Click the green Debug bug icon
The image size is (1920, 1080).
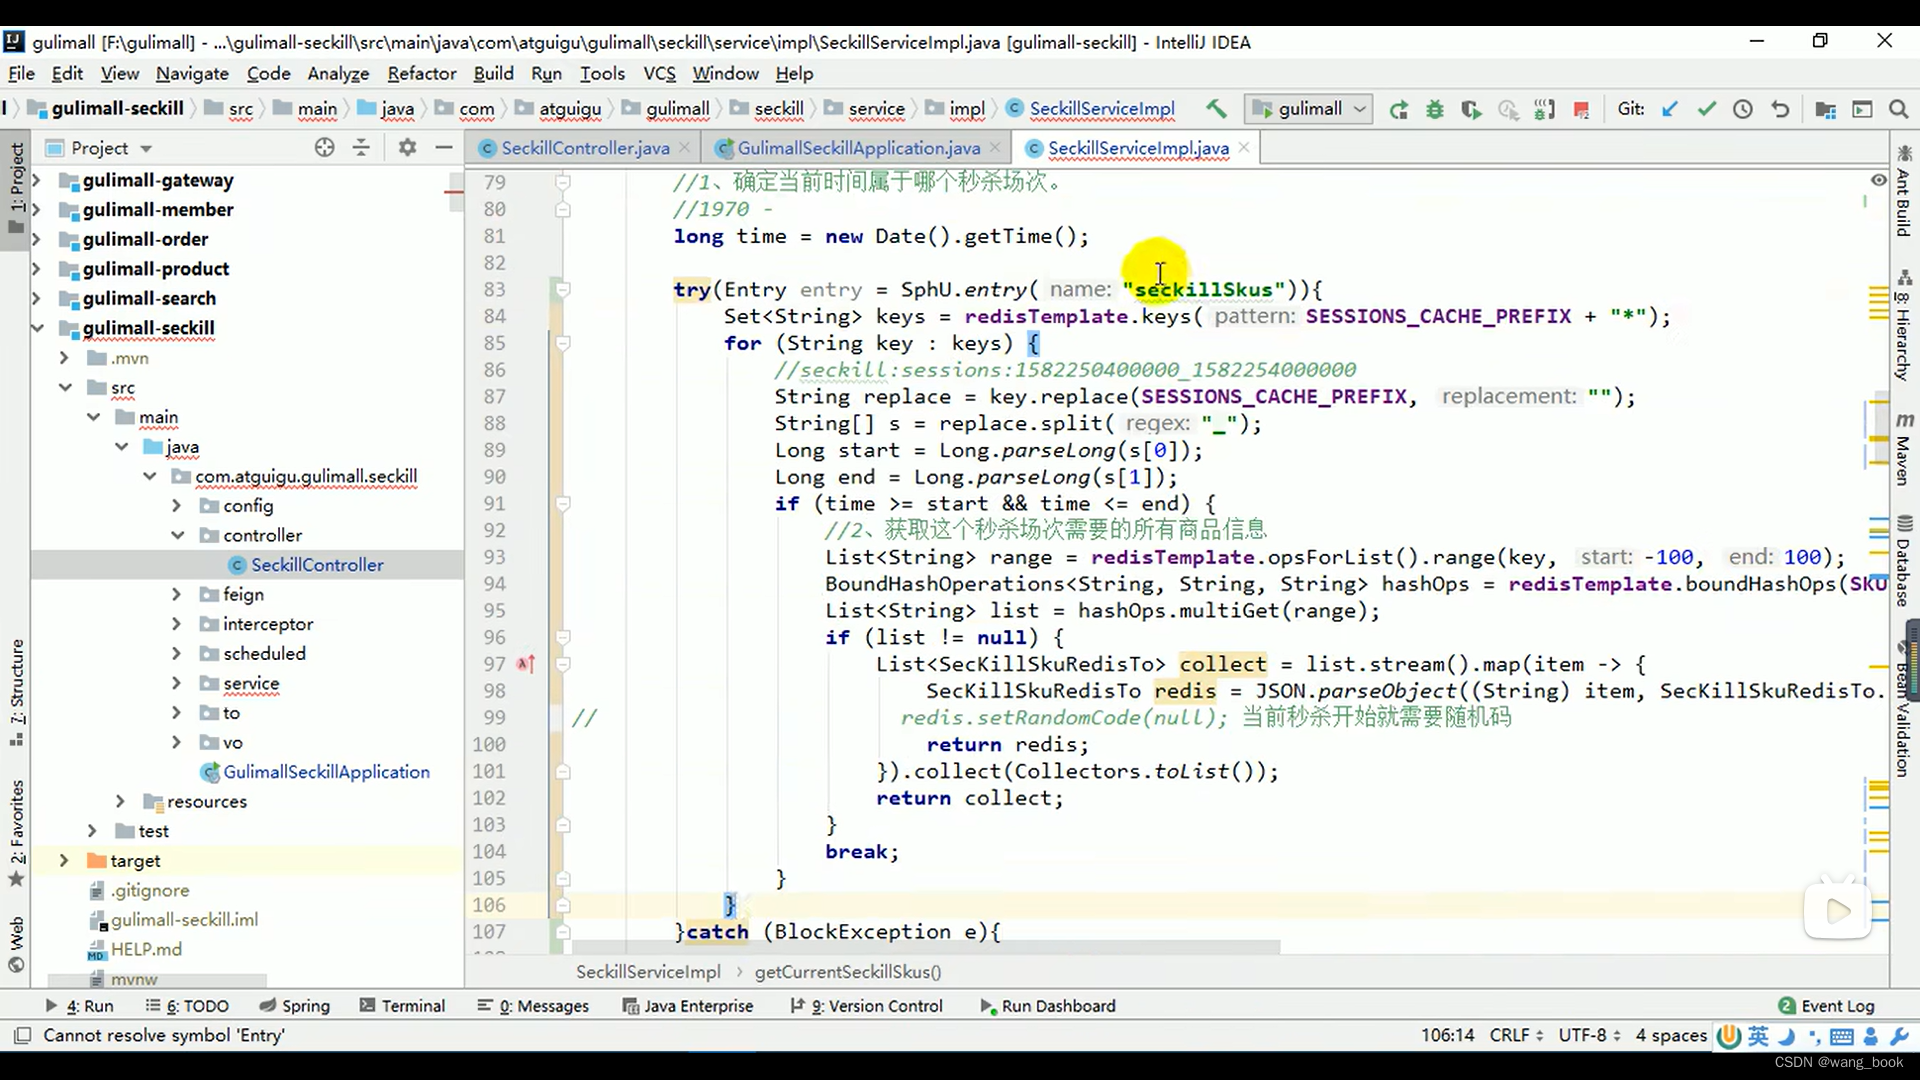point(1435,109)
